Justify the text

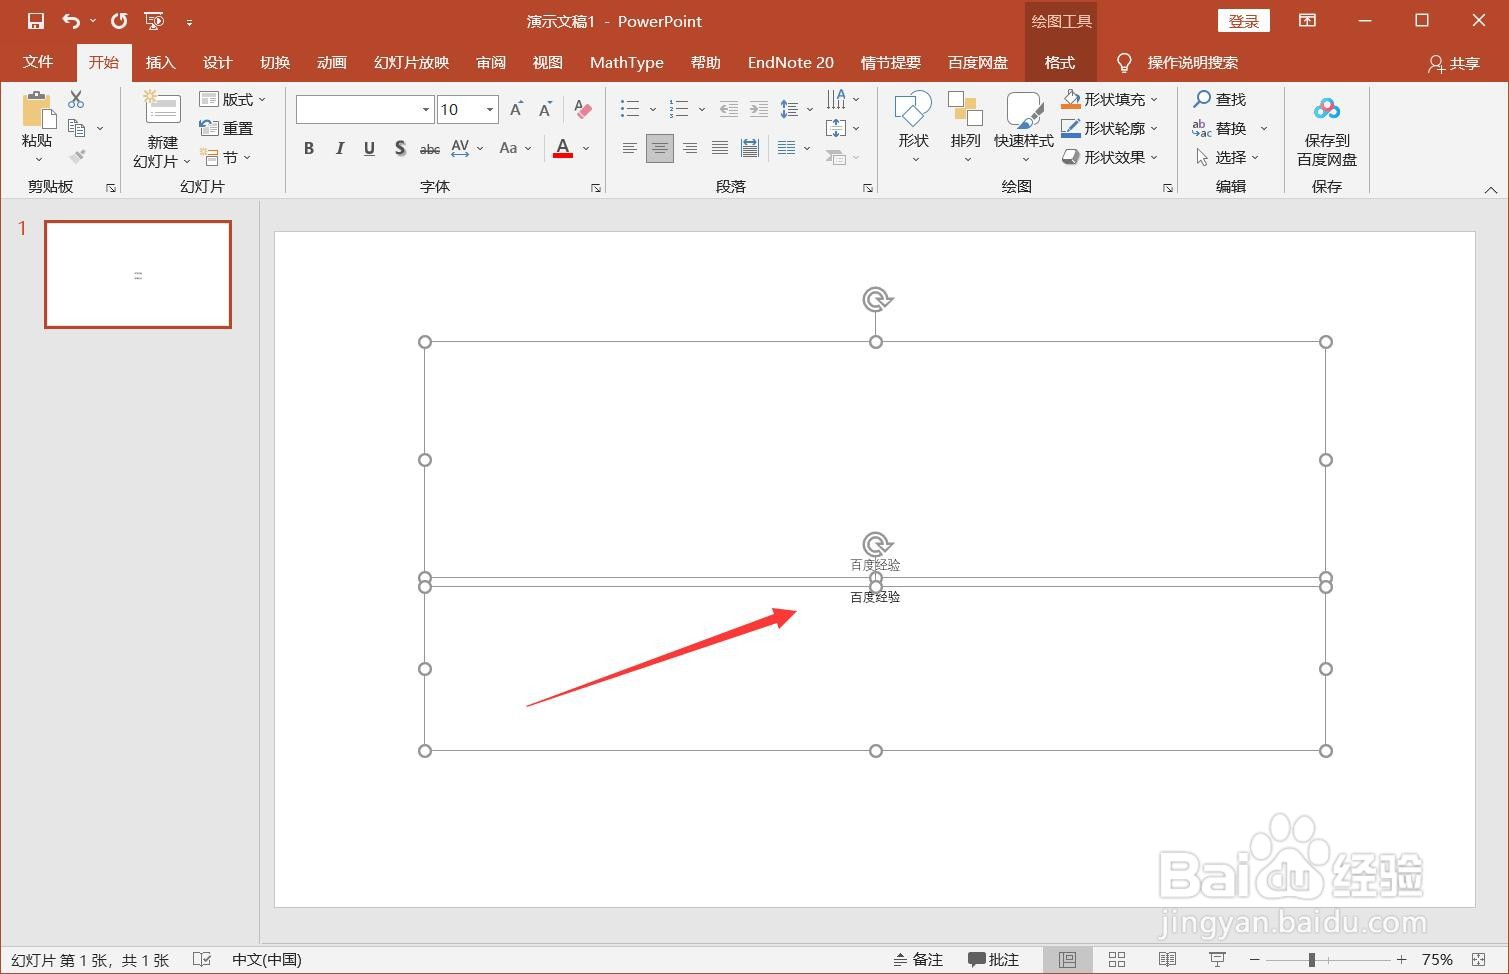click(720, 148)
